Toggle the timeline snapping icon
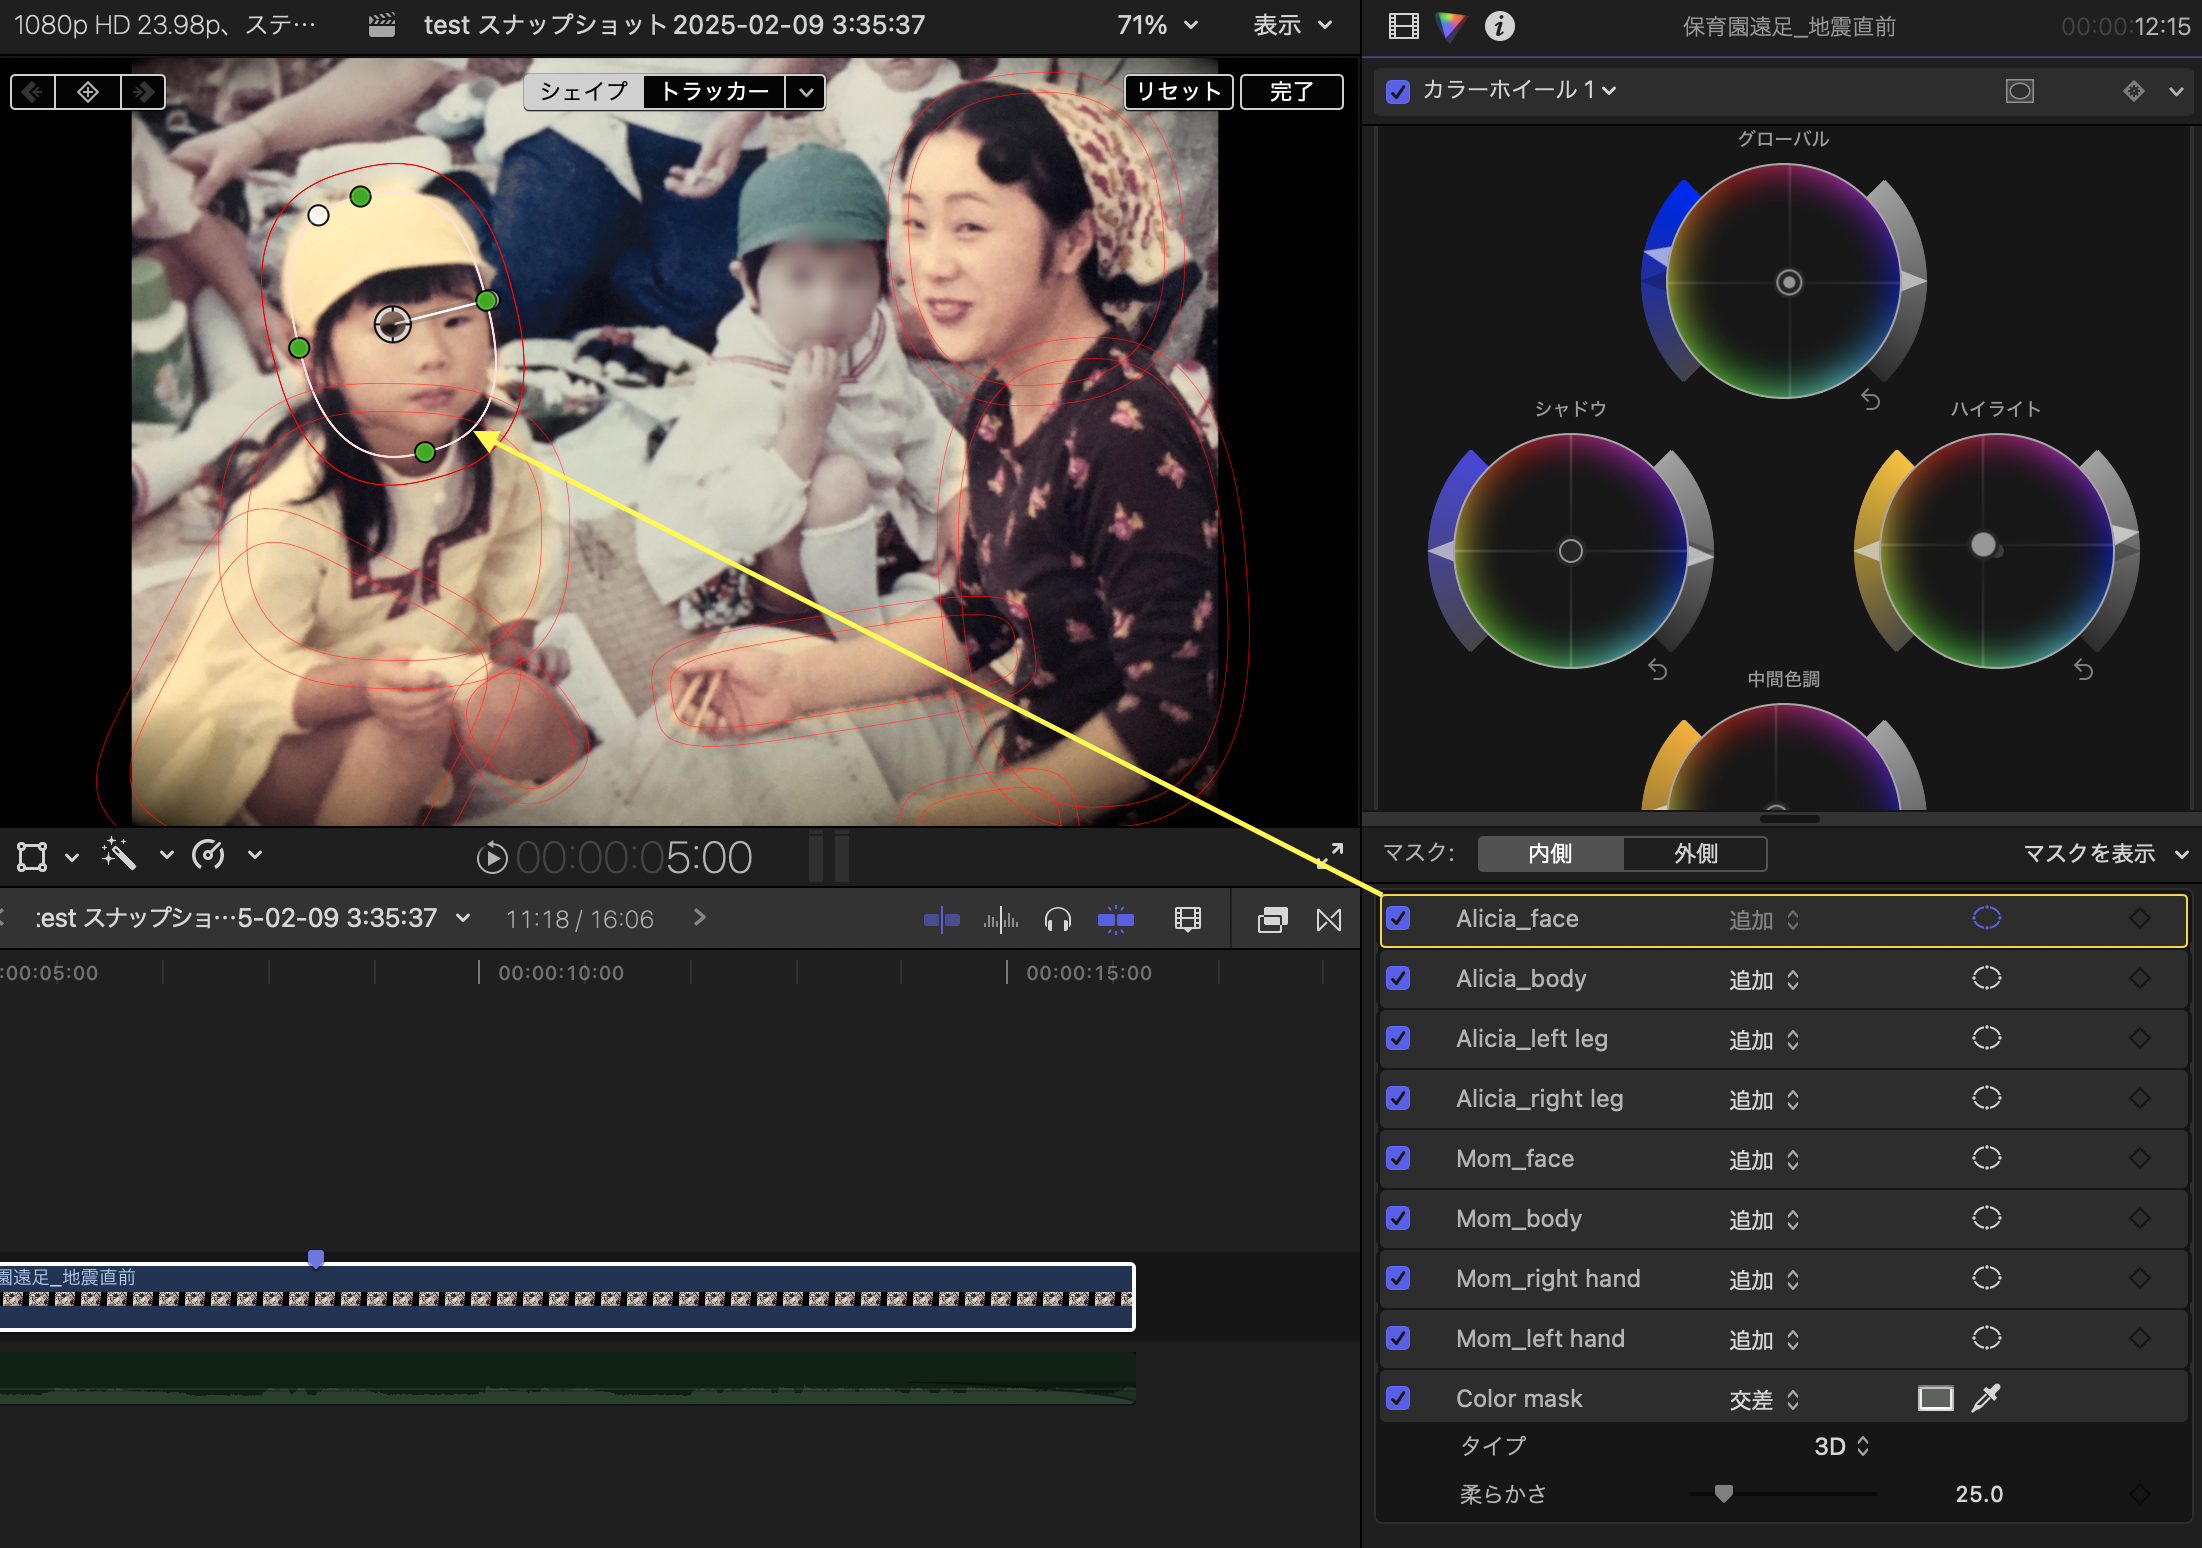Image resolution: width=2202 pixels, height=1548 pixels. [1115, 919]
